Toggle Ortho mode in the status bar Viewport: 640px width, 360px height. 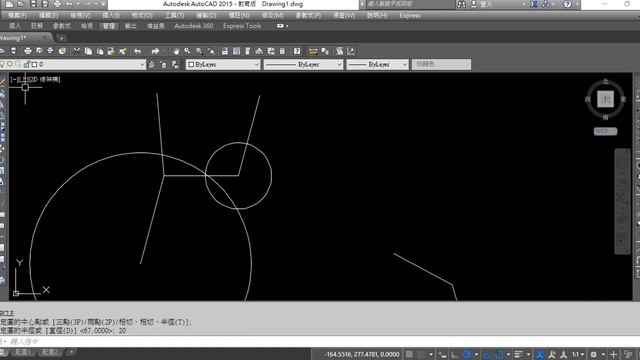pos(454,354)
